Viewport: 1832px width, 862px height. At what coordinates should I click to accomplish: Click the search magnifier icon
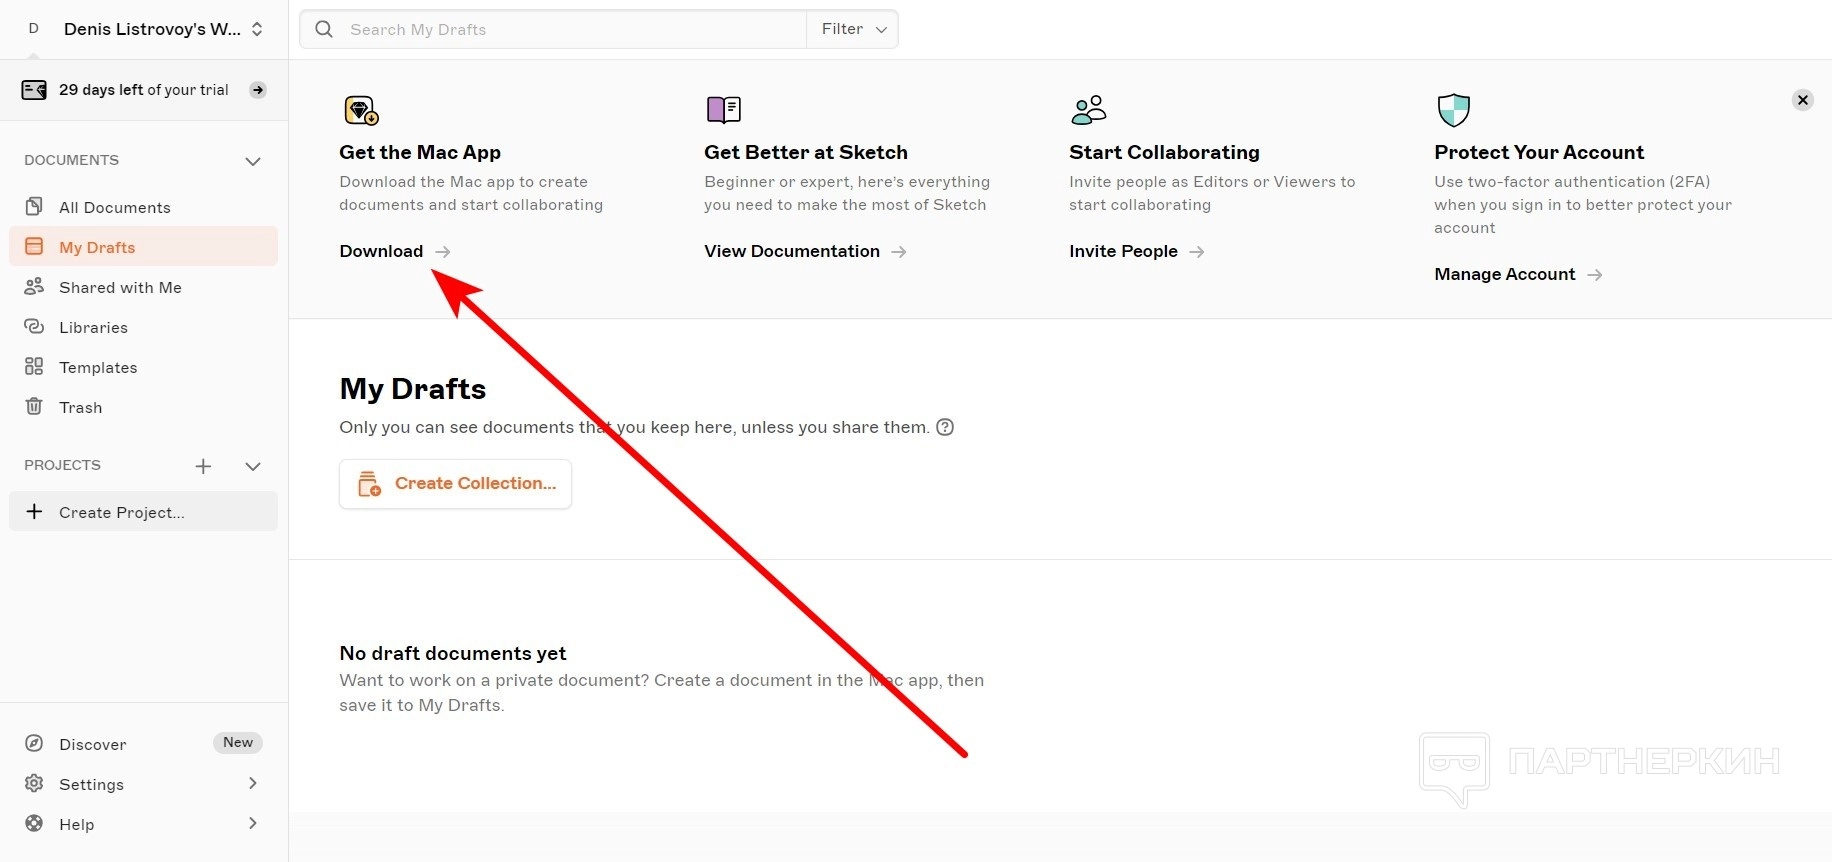point(324,29)
